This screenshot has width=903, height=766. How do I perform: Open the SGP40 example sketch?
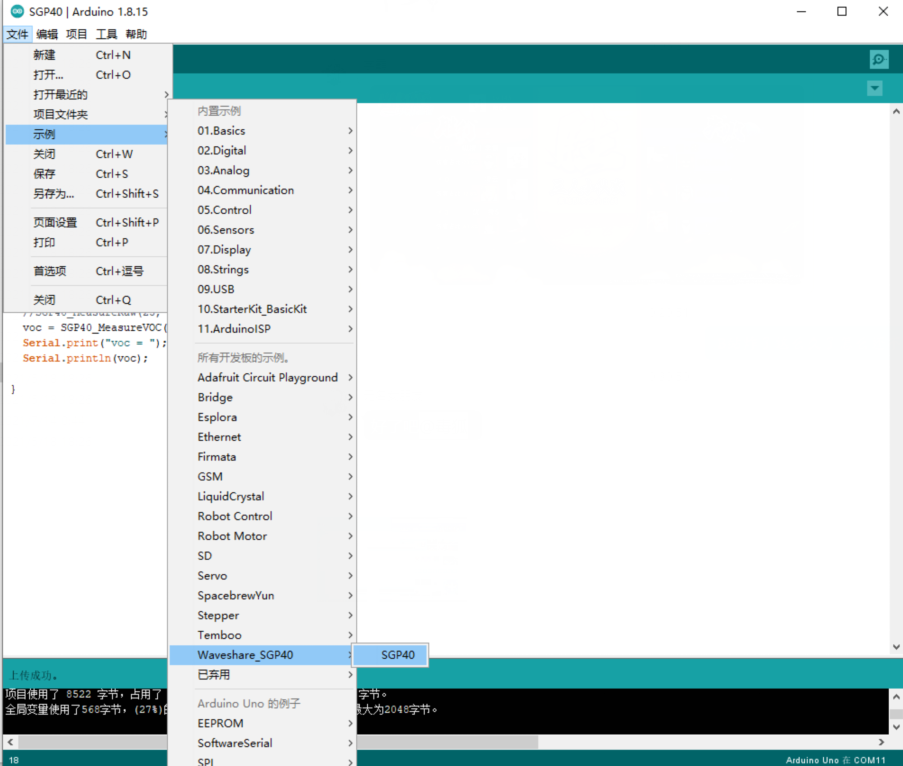click(x=391, y=655)
